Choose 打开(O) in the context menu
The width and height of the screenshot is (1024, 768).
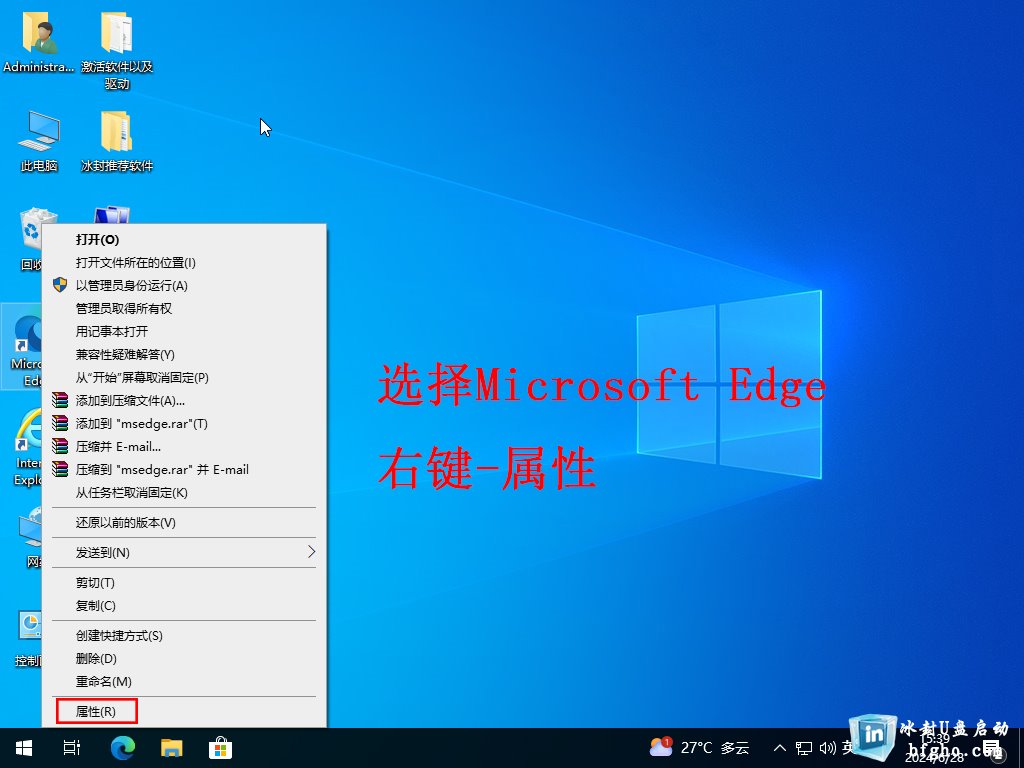tap(184, 240)
